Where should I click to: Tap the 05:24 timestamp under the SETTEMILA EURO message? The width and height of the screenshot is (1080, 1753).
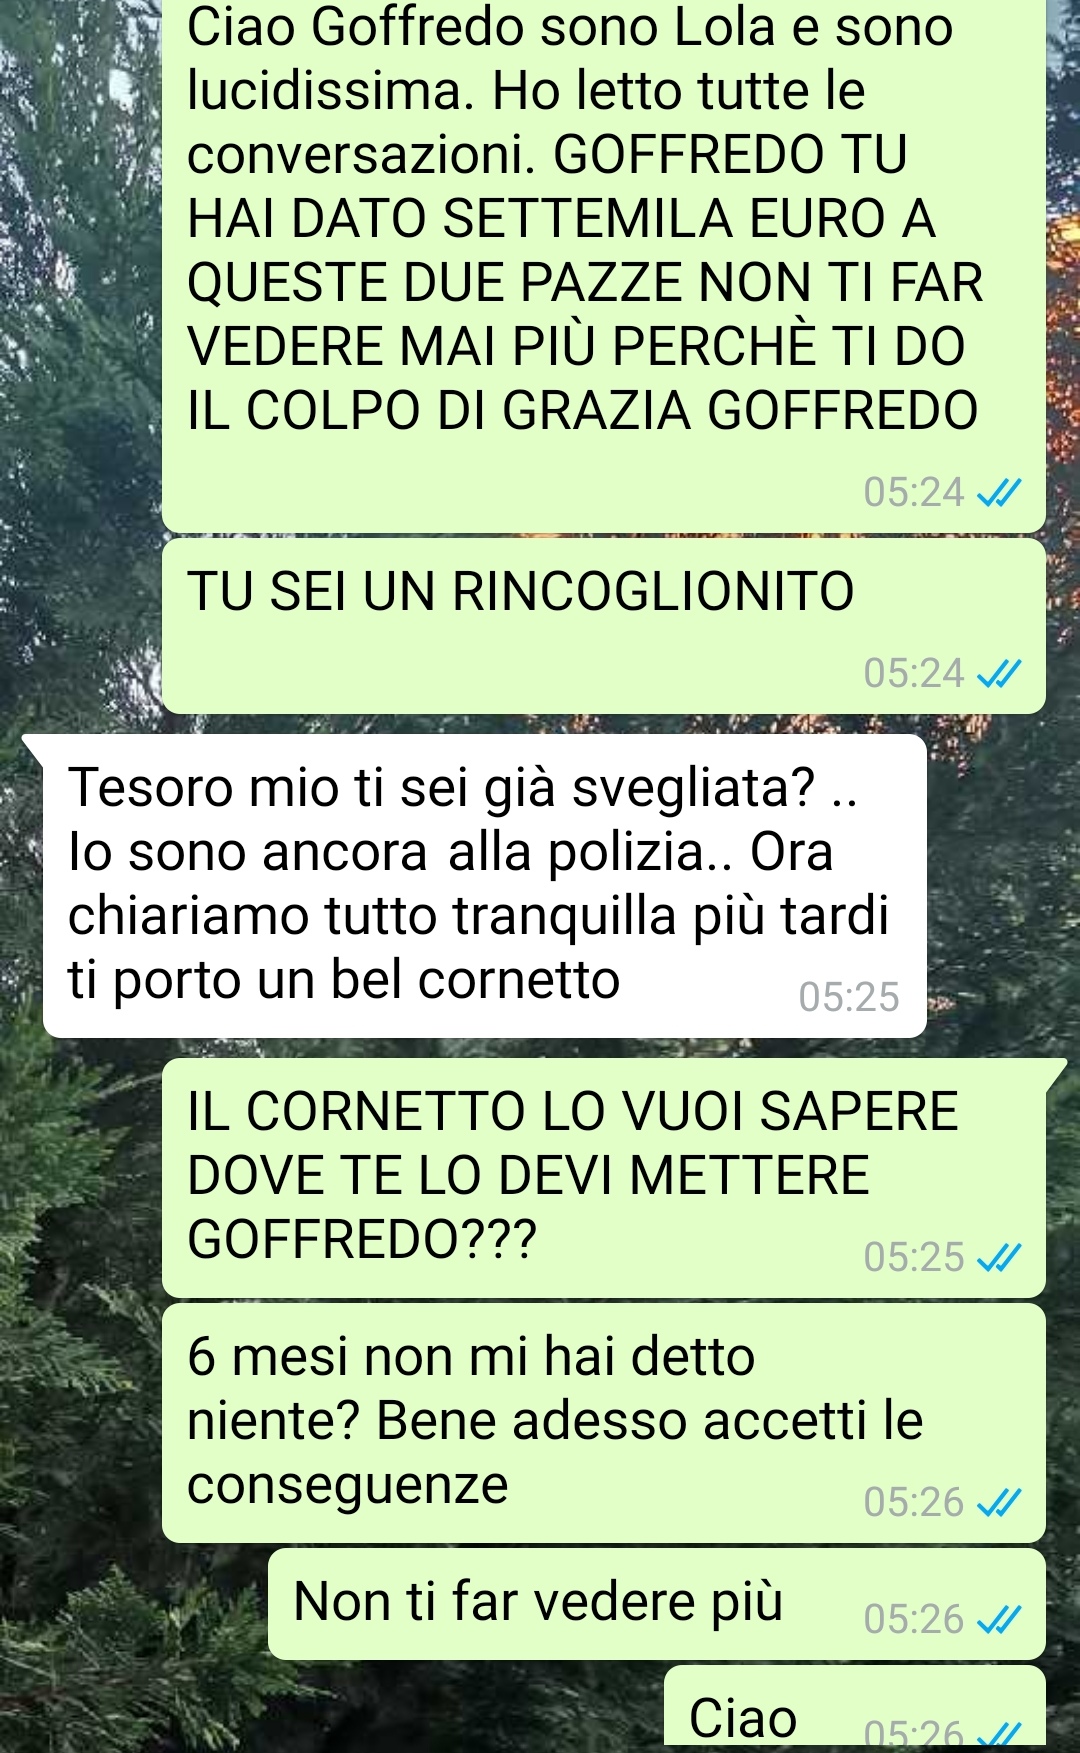[914, 493]
